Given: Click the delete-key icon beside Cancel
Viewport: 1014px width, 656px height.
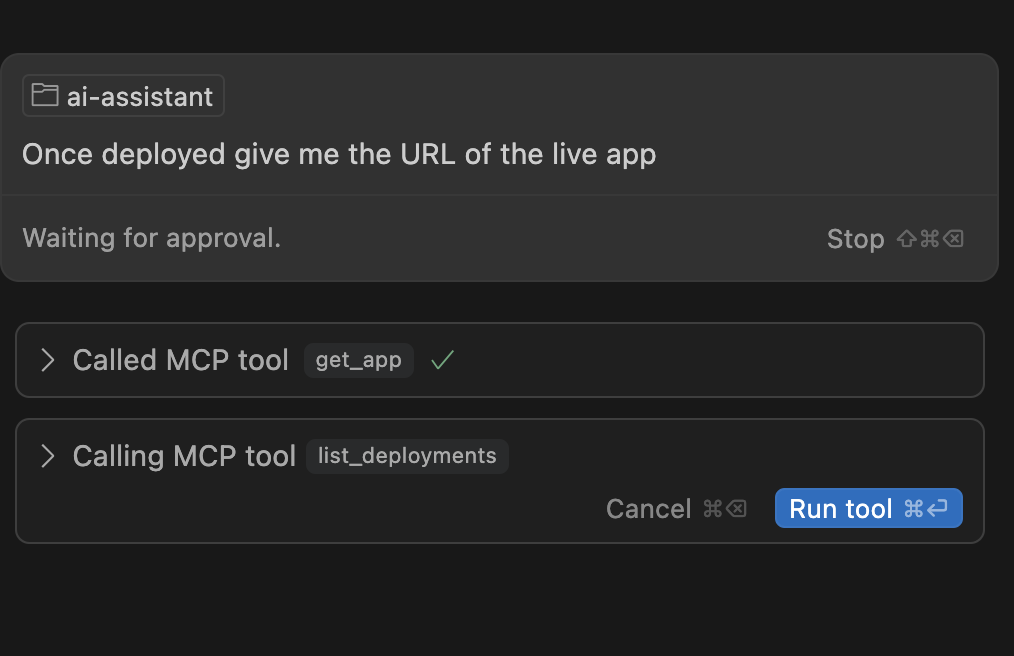Looking at the screenshot, I should click(x=736, y=509).
